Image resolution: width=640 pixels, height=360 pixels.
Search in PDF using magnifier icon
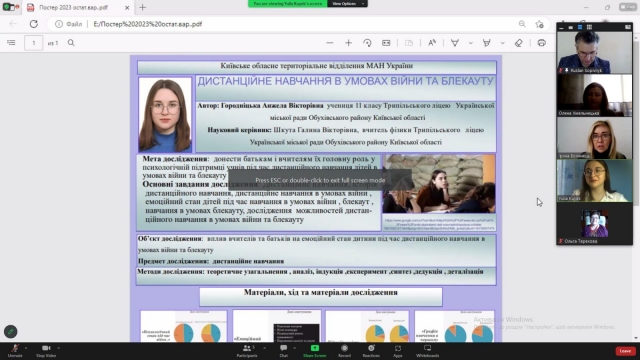click(x=71, y=43)
